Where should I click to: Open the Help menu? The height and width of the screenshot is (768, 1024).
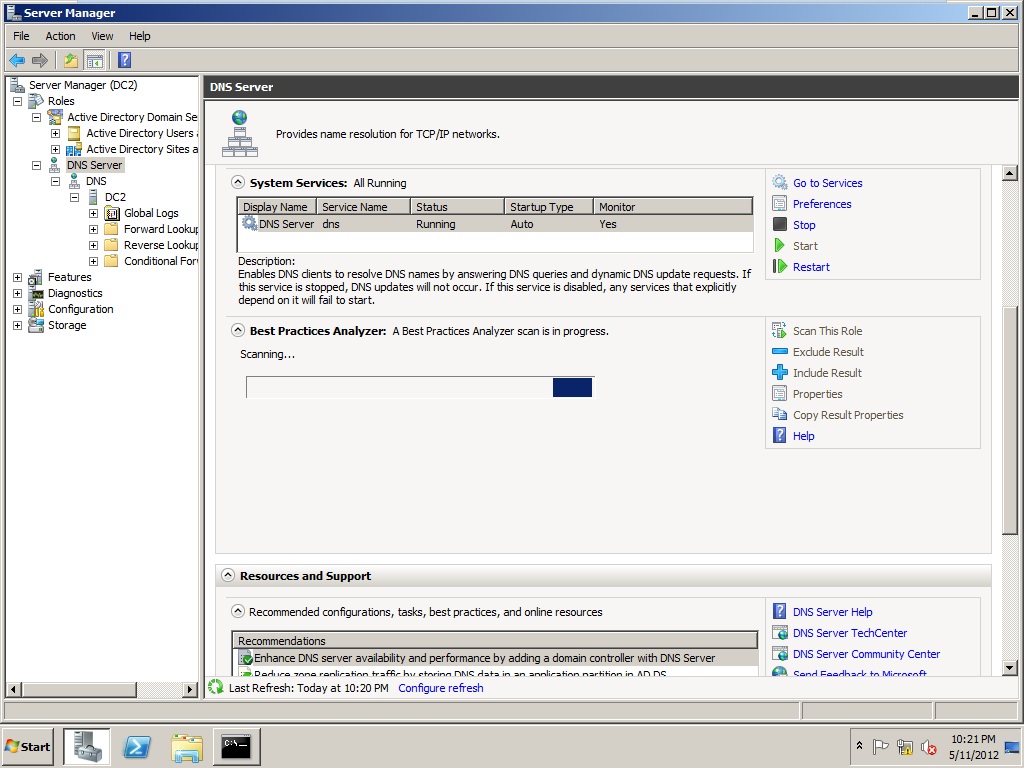139,36
